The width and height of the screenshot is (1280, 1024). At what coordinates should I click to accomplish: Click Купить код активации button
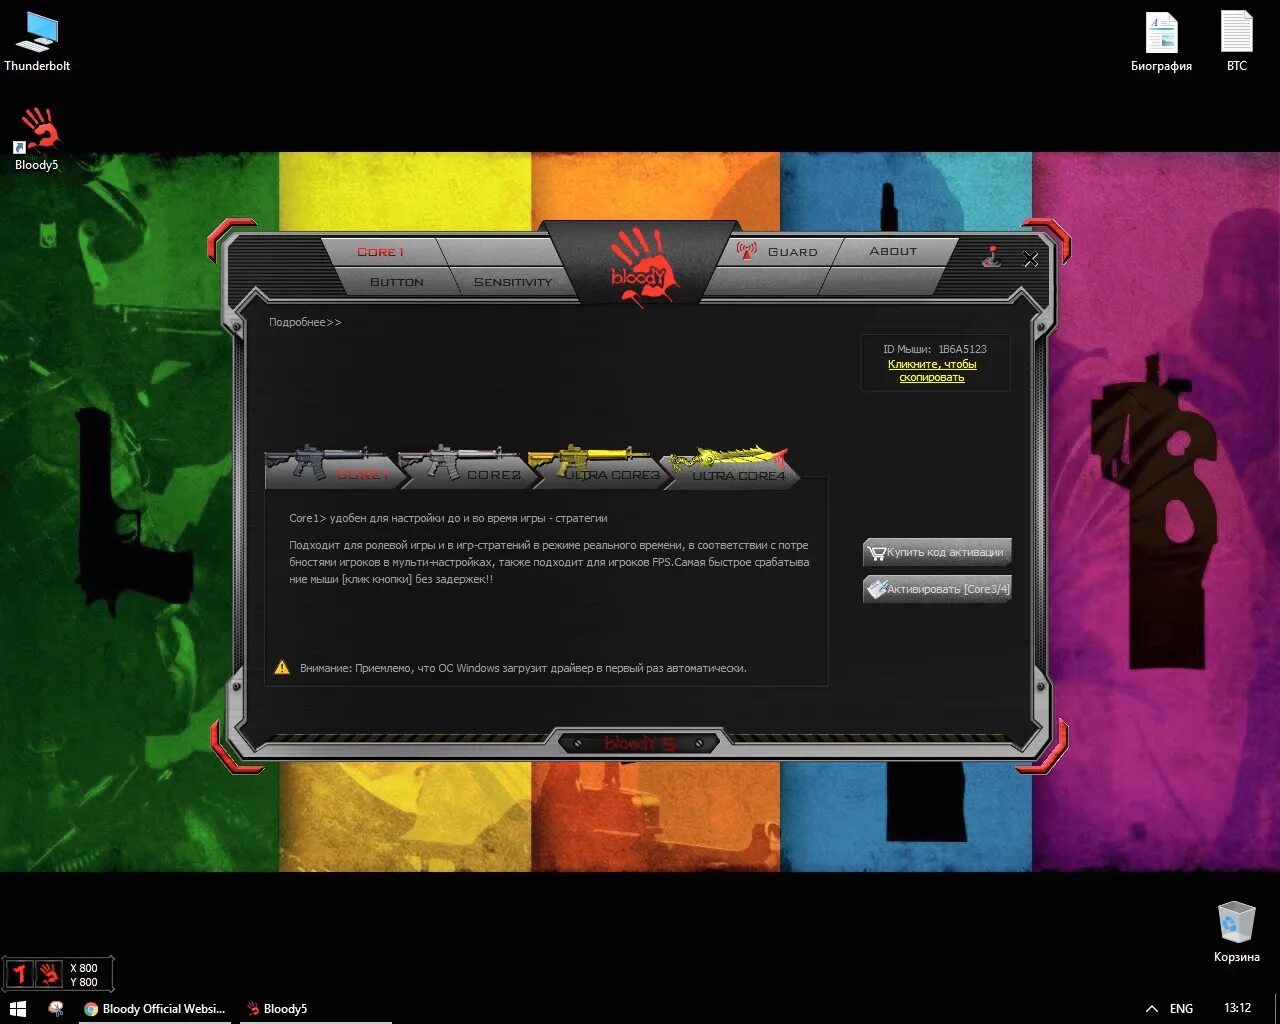(x=937, y=552)
